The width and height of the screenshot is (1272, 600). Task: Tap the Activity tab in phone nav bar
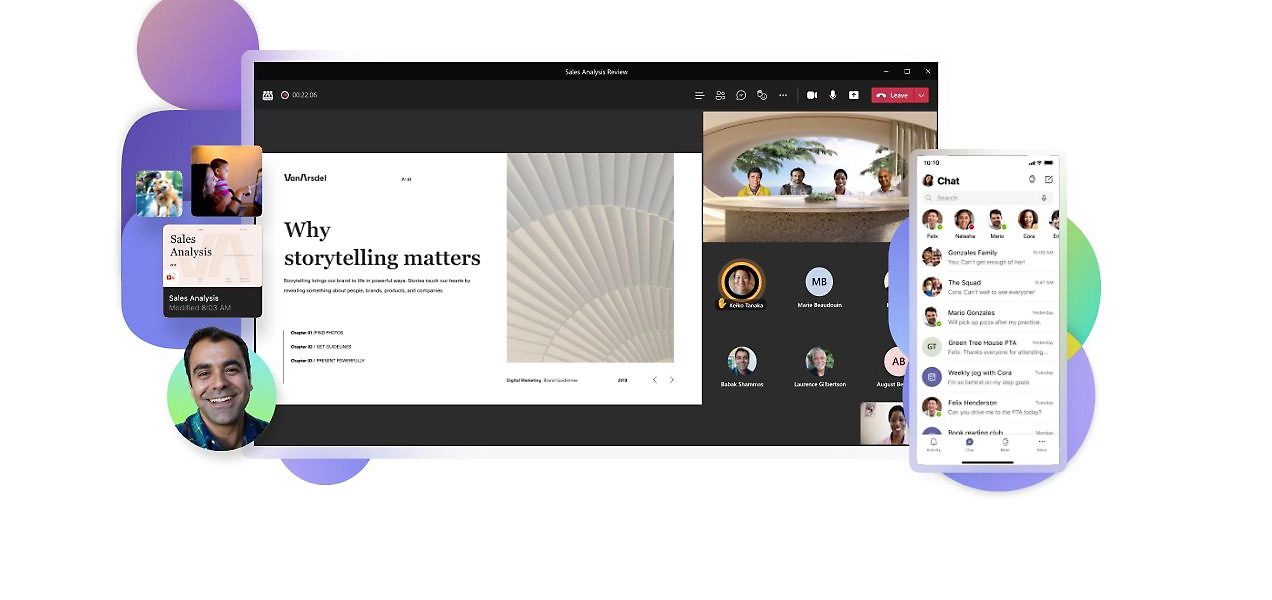coord(934,444)
